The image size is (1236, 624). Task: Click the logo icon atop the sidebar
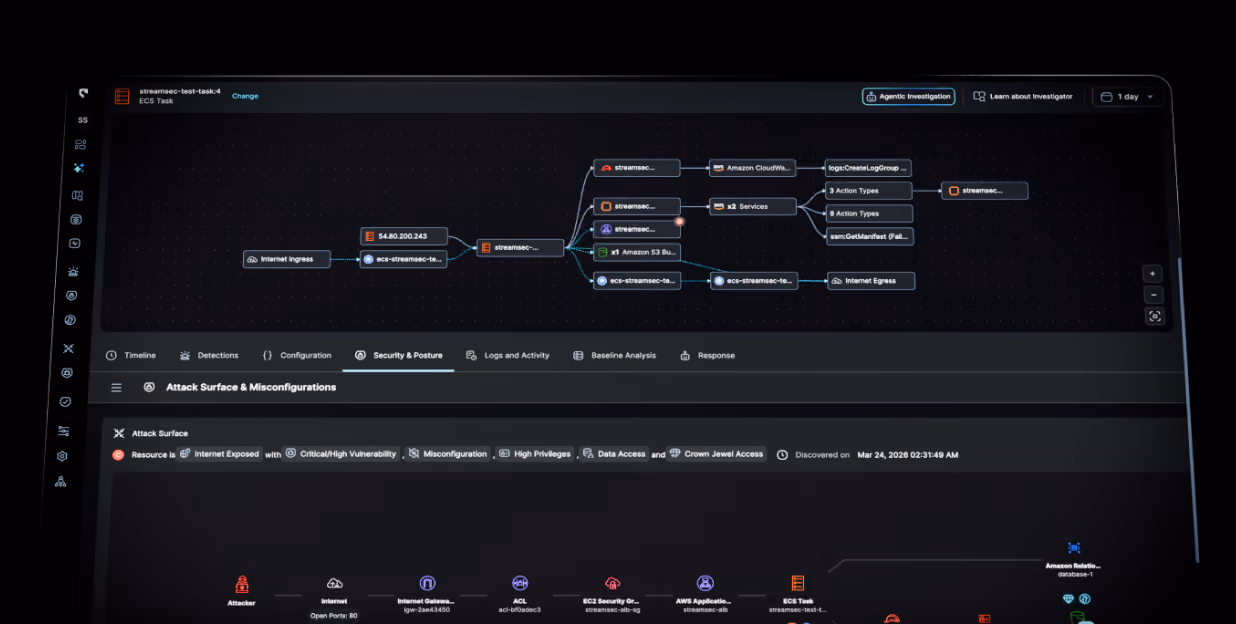pos(84,93)
